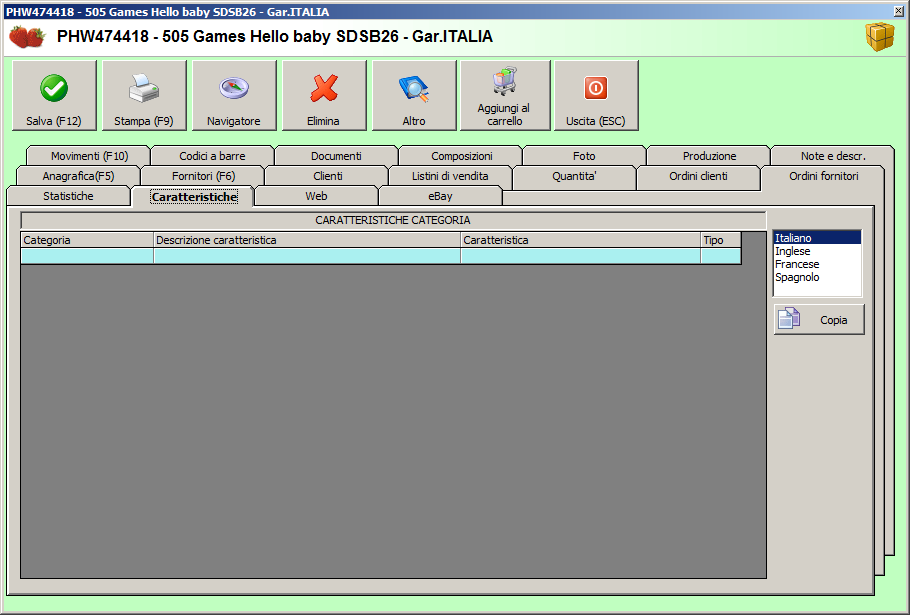Exit using the Uscita (ESC) button
The width and height of the screenshot is (910, 615).
pyautogui.click(x=596, y=95)
